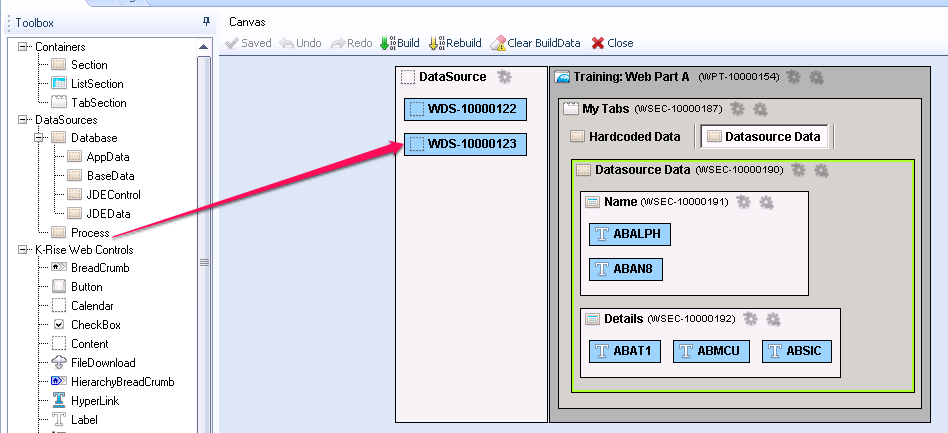
Task: Collapse the DataSources tree node
Action: tap(23, 120)
